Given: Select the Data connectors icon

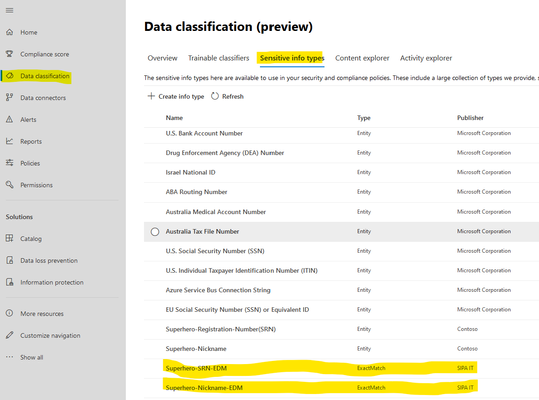Looking at the screenshot, I should pos(10,98).
